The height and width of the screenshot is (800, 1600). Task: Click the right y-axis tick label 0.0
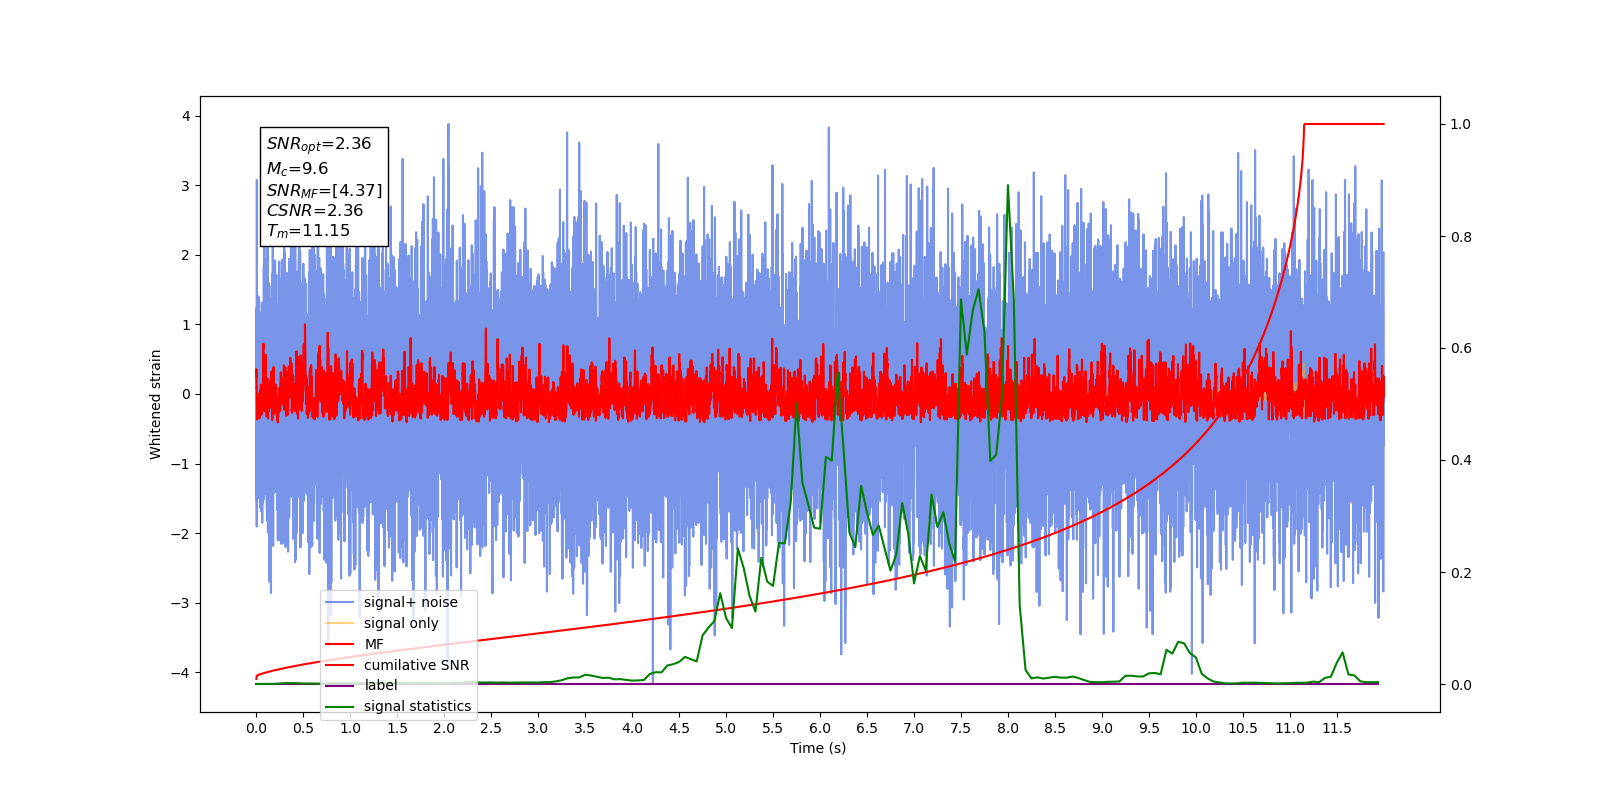[1461, 685]
